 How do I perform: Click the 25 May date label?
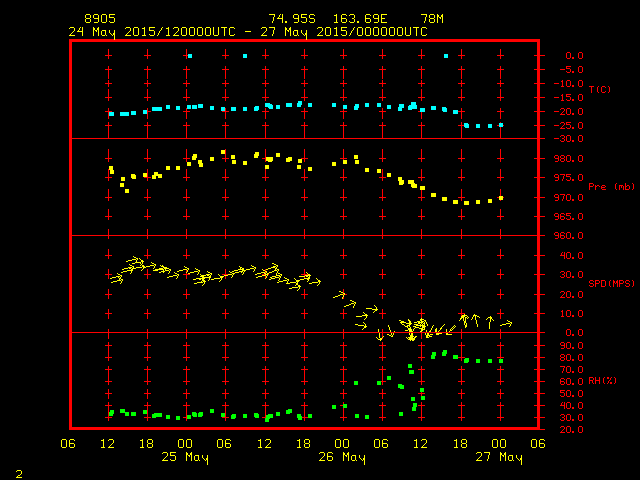pos(185,457)
